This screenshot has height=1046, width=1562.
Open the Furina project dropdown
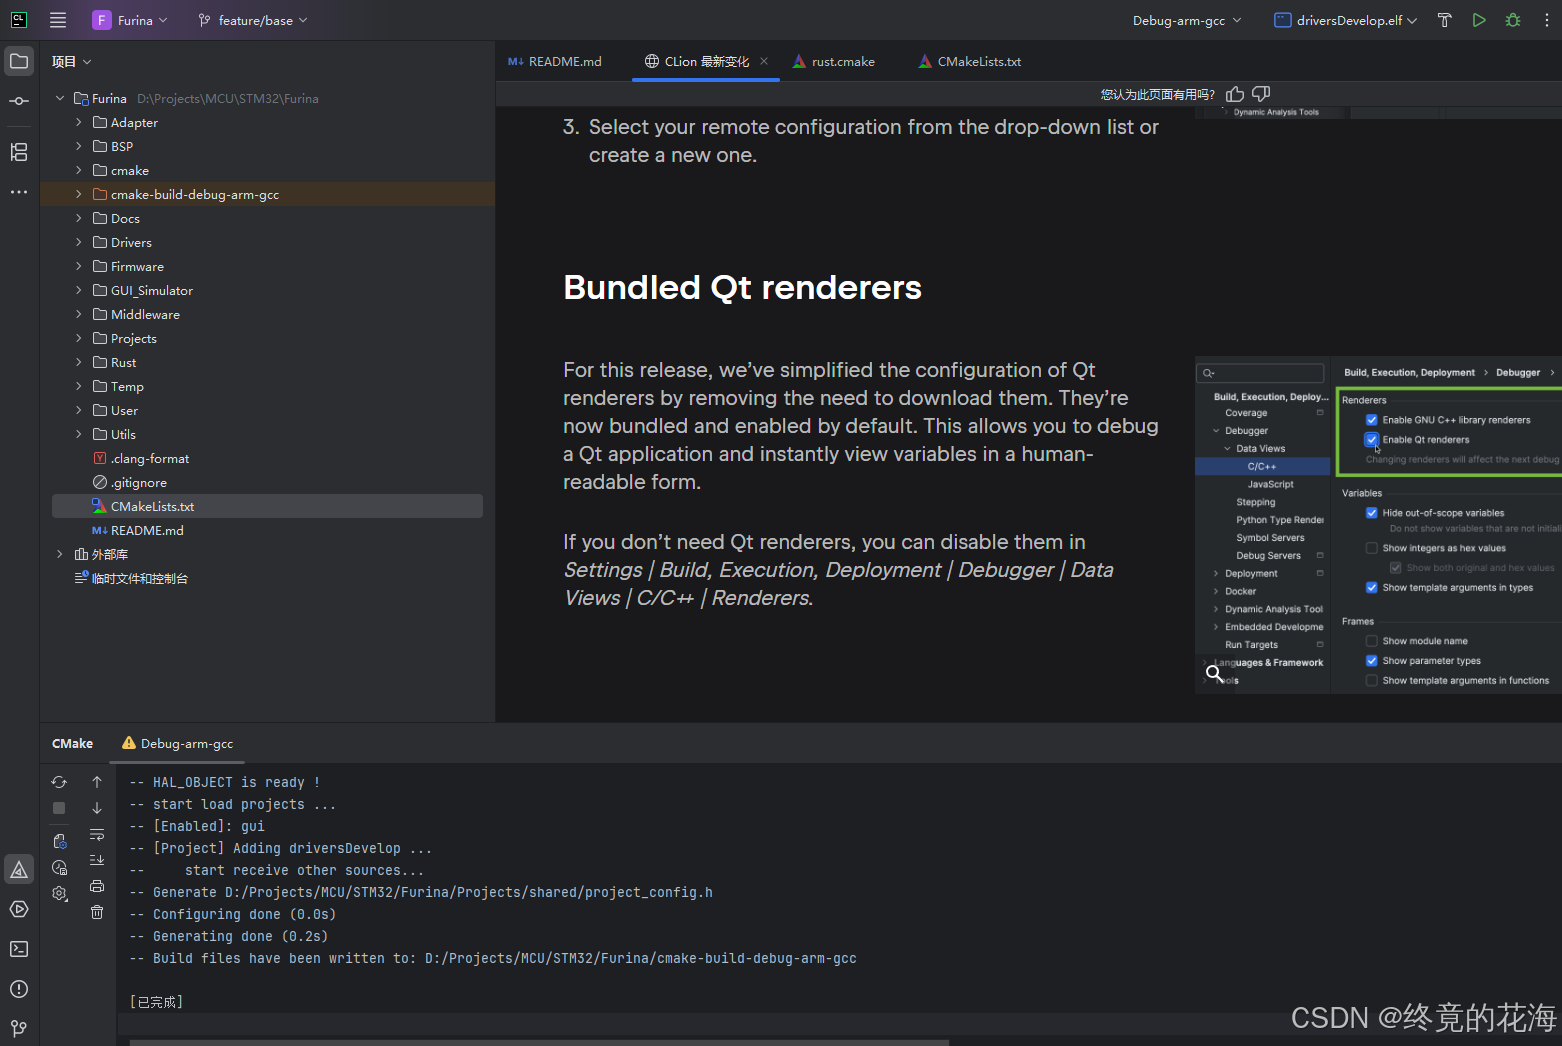(130, 20)
